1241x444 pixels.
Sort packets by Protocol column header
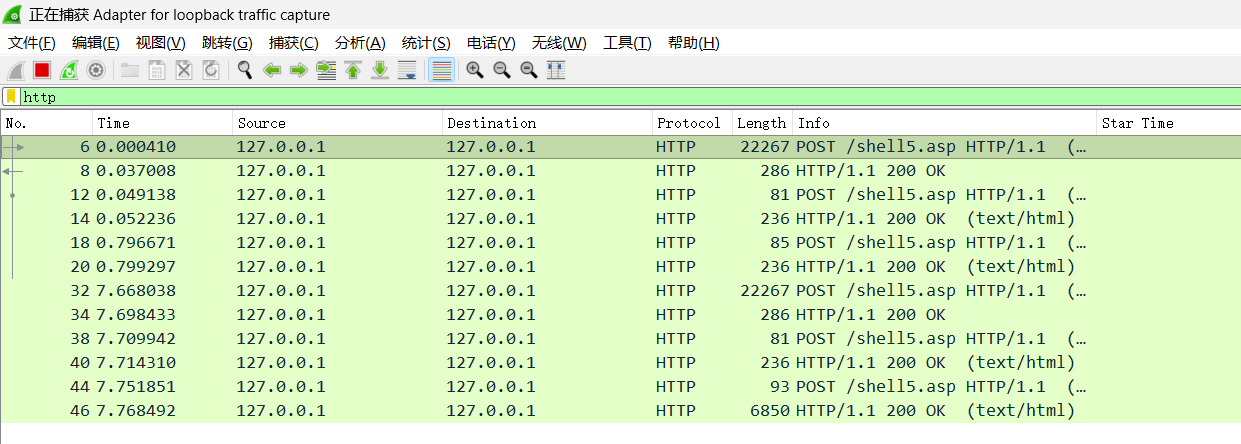pyautogui.click(x=688, y=123)
